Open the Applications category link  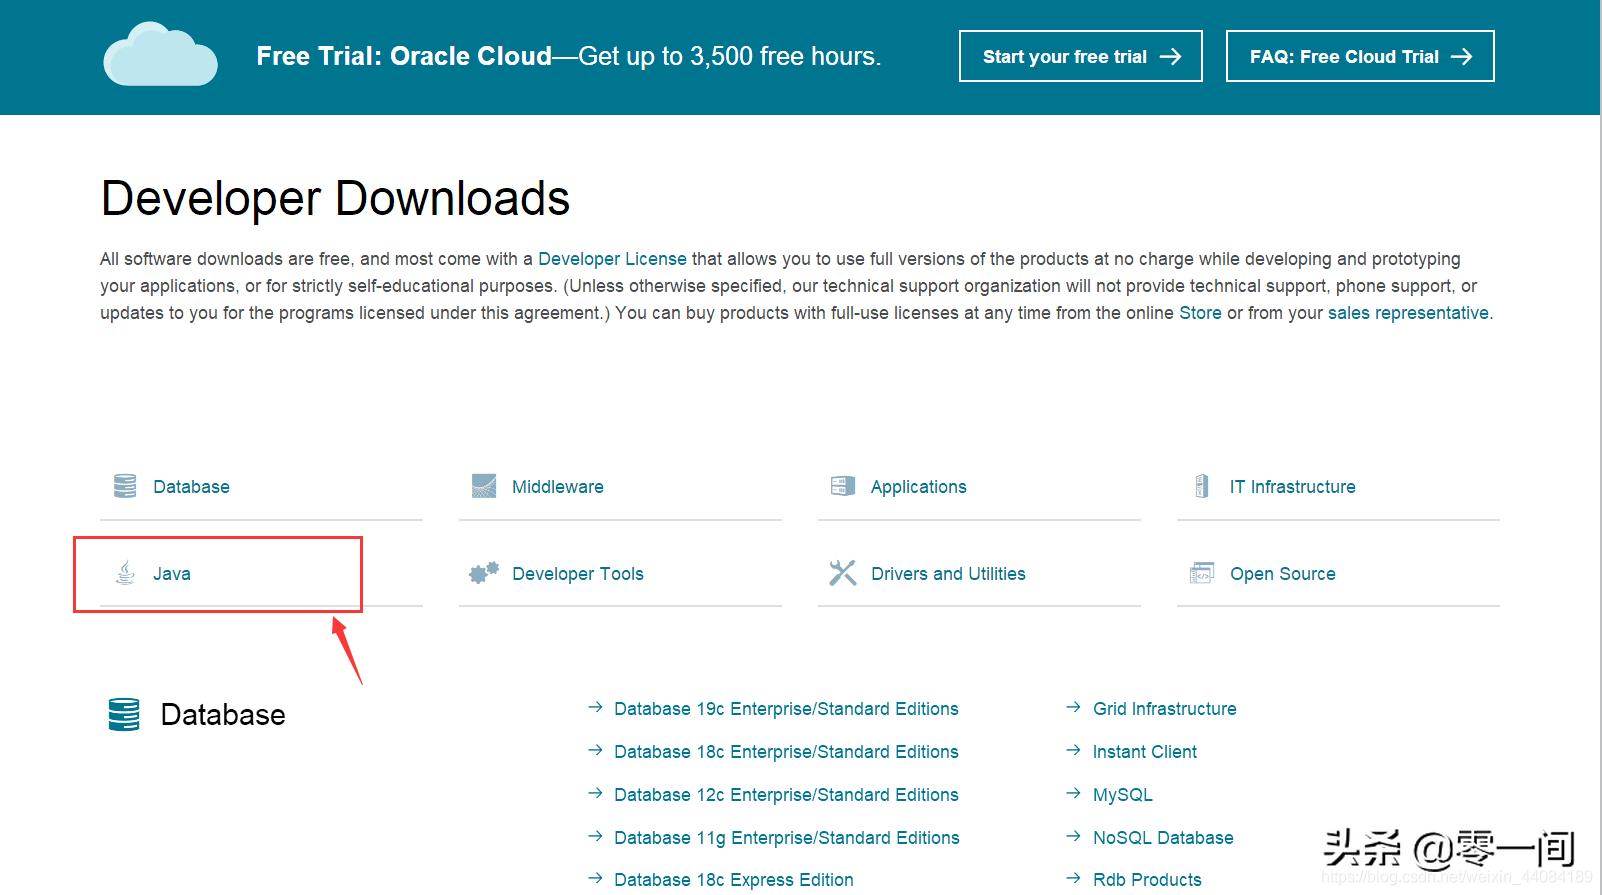point(919,487)
